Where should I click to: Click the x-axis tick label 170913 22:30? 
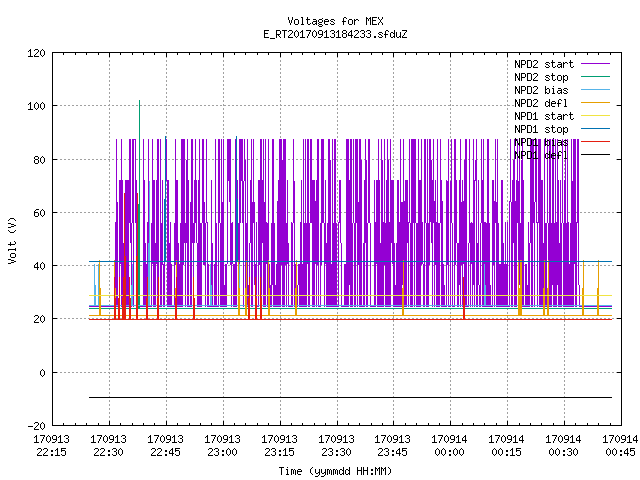click(109, 446)
